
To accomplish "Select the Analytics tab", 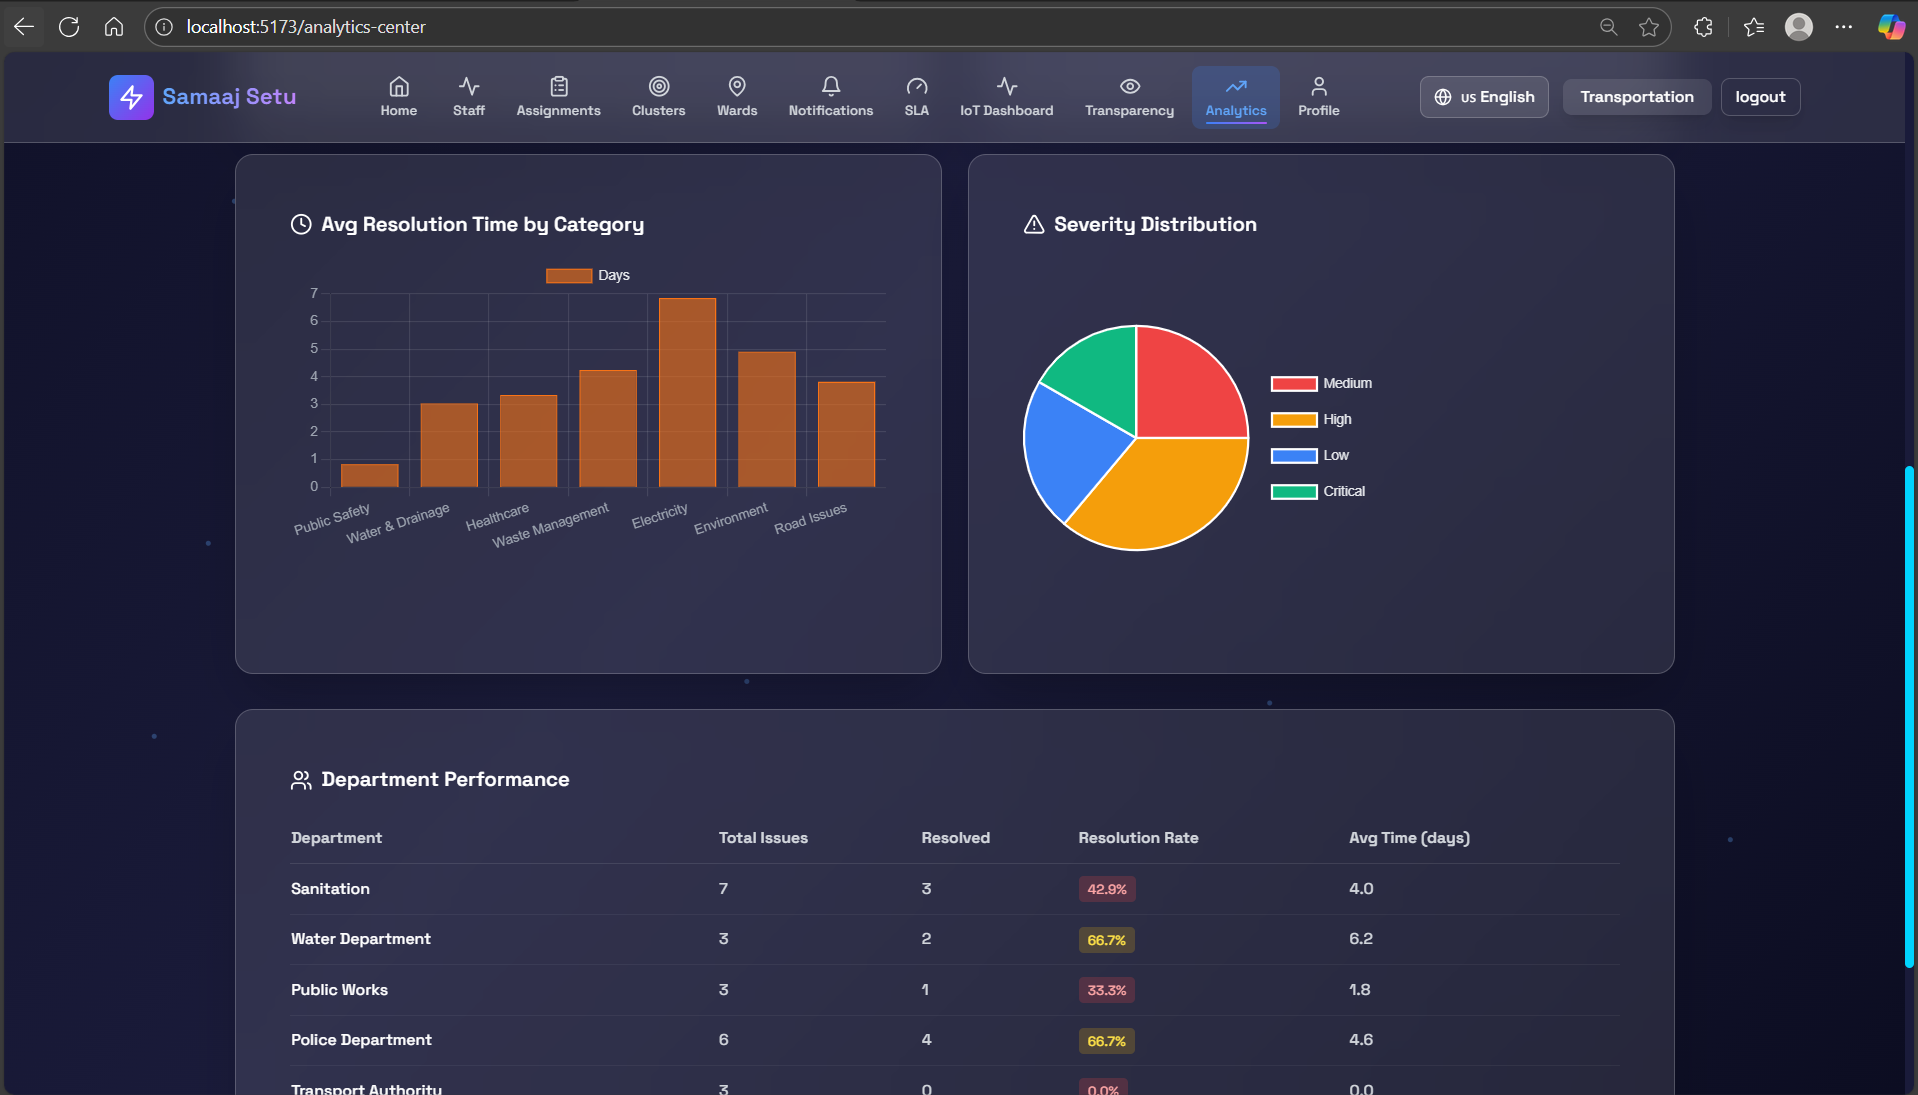I will [x=1235, y=97].
